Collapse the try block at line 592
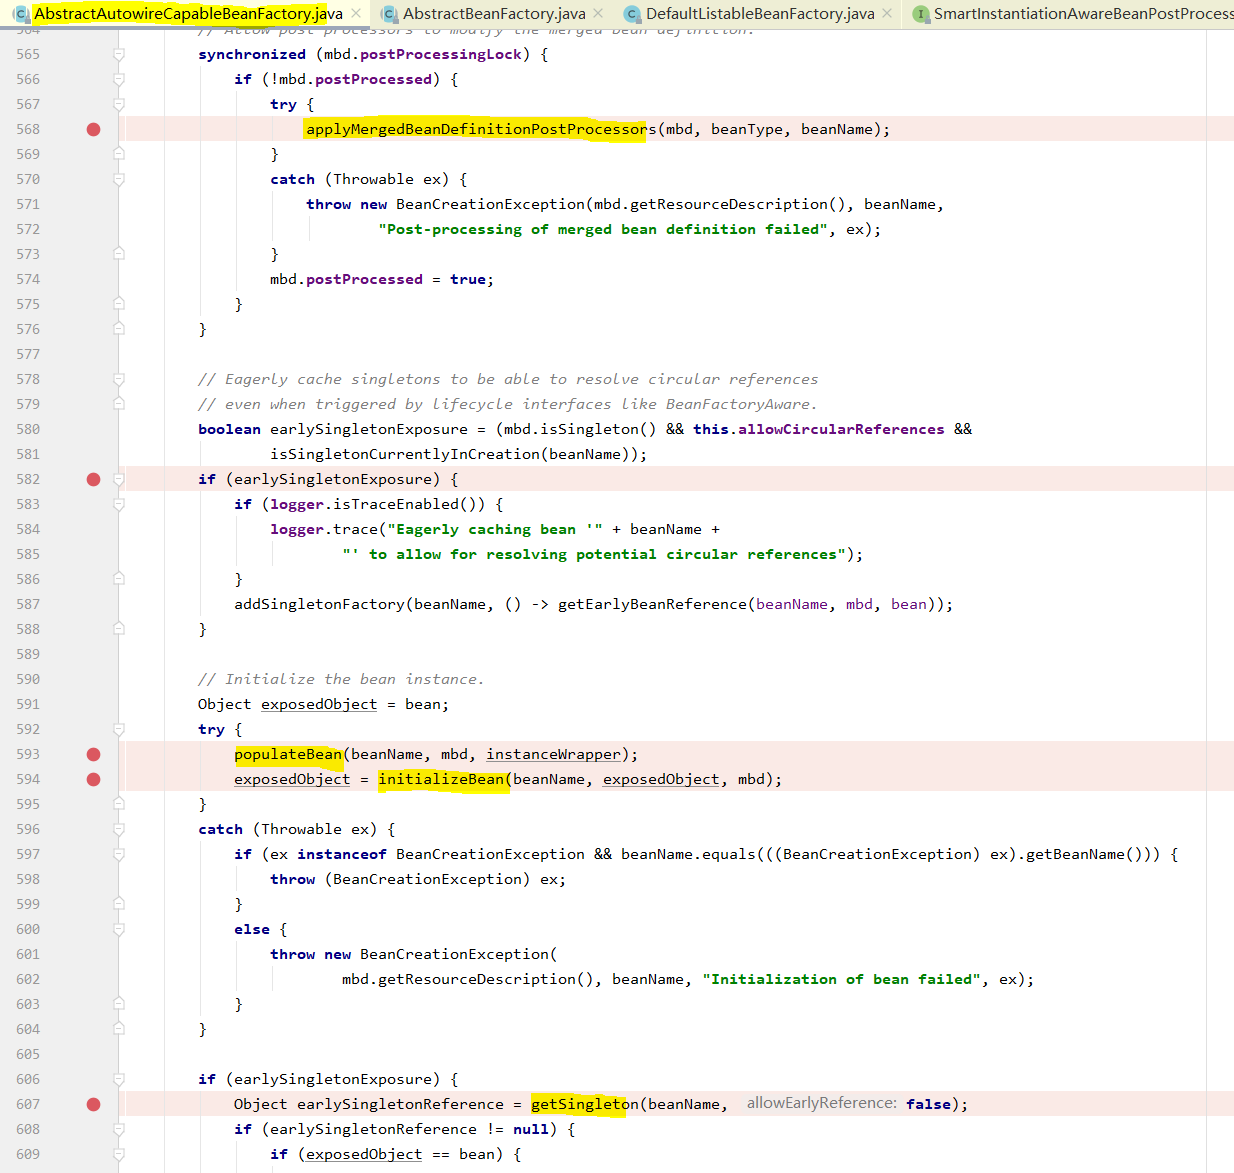1234x1173 pixels. pyautogui.click(x=119, y=729)
